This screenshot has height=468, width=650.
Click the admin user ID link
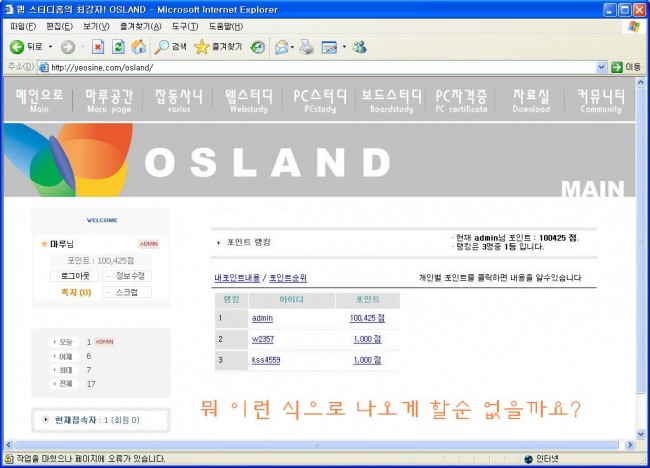coord(262,318)
